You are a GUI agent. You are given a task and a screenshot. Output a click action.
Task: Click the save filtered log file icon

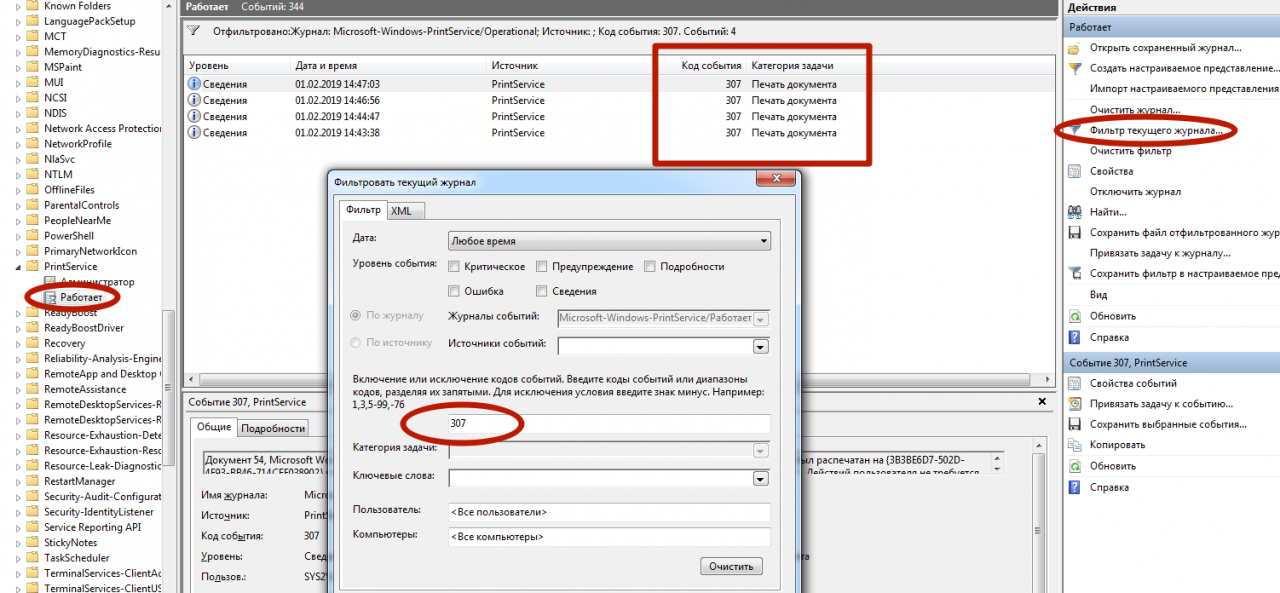(x=1075, y=233)
